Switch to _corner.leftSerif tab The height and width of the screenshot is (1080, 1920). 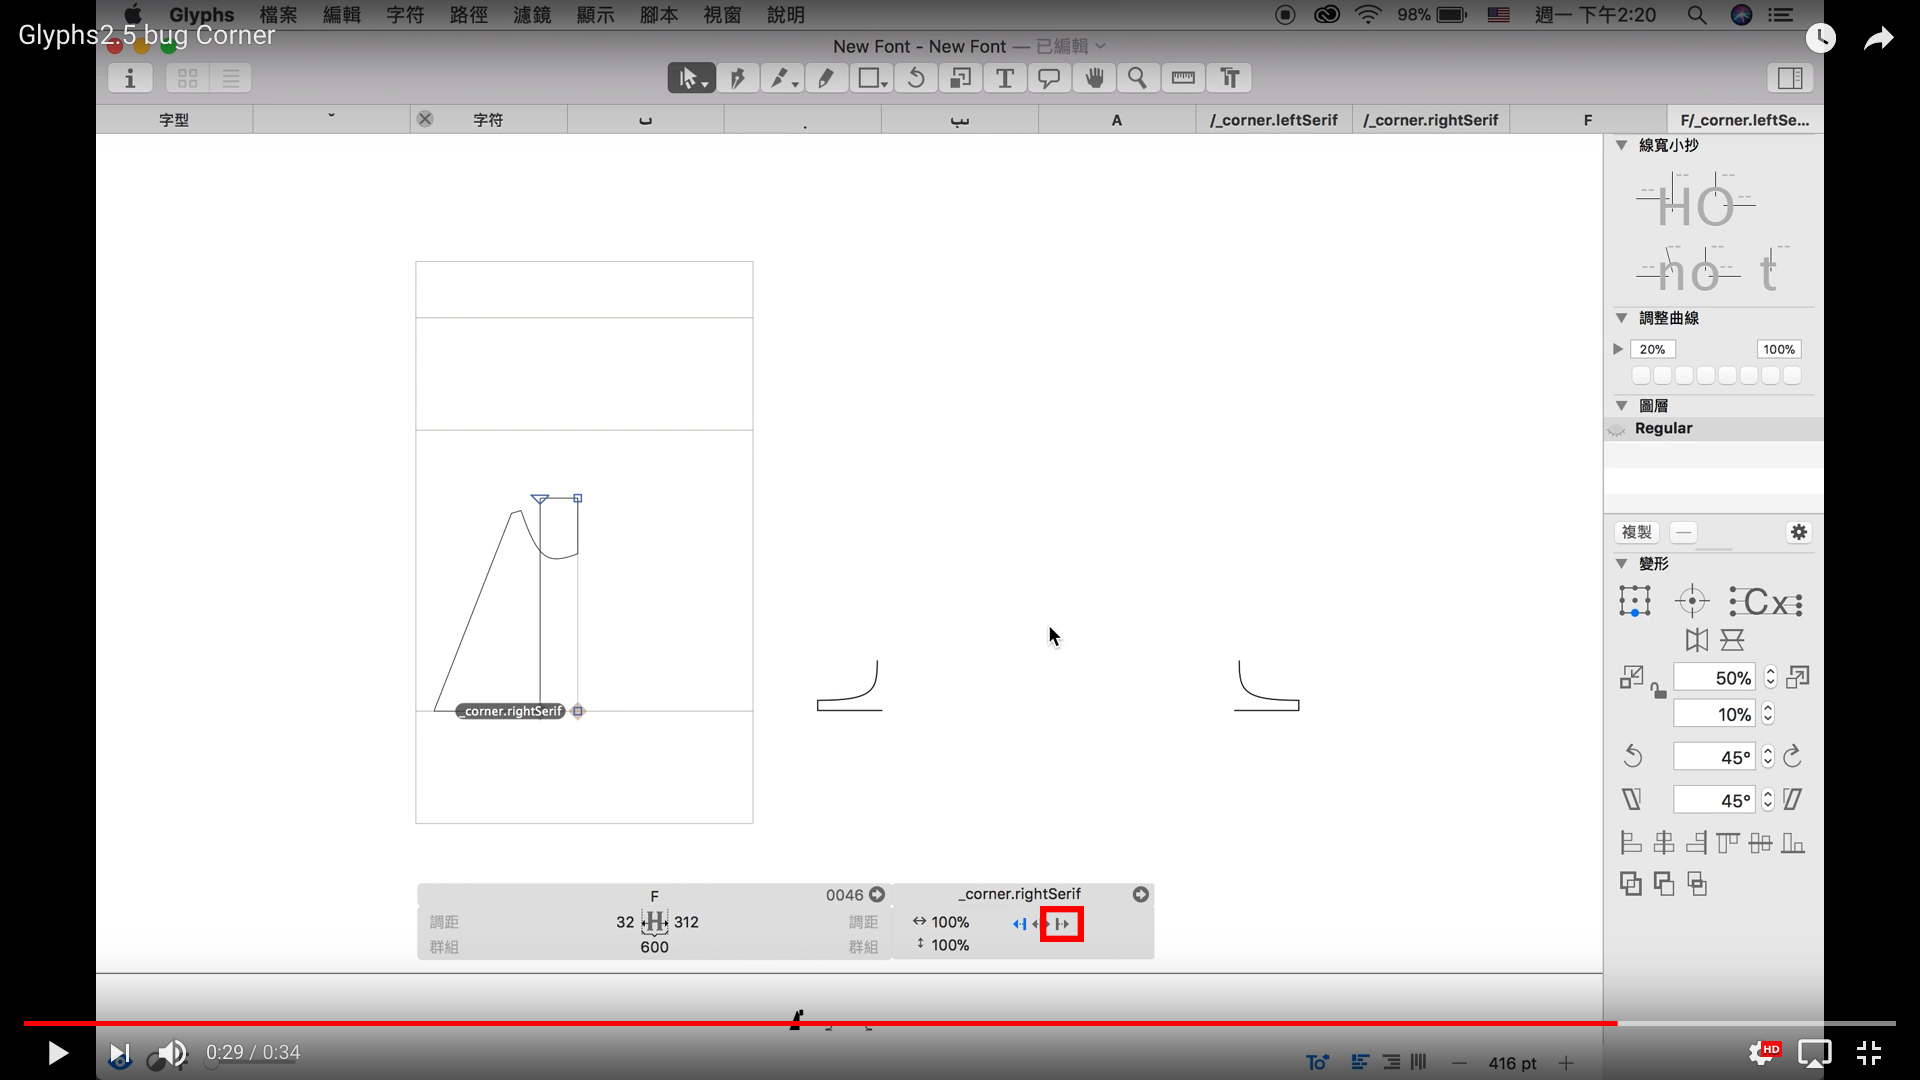(x=1273, y=120)
